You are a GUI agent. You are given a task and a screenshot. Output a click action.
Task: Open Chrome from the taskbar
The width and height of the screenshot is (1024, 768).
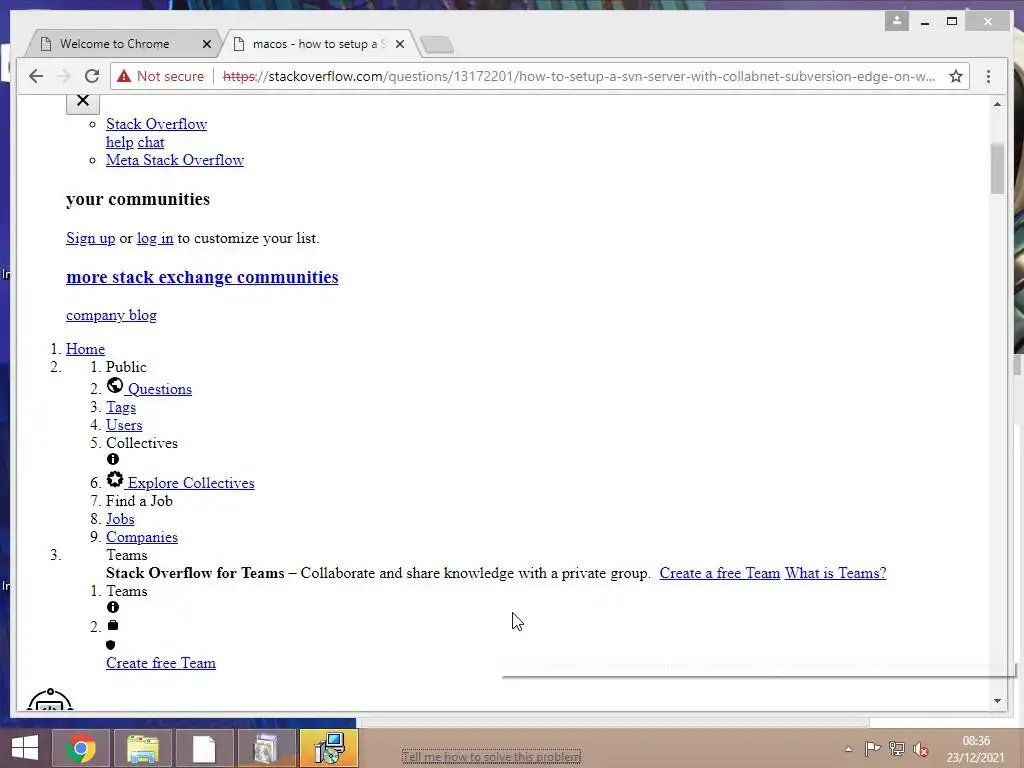[x=81, y=748]
